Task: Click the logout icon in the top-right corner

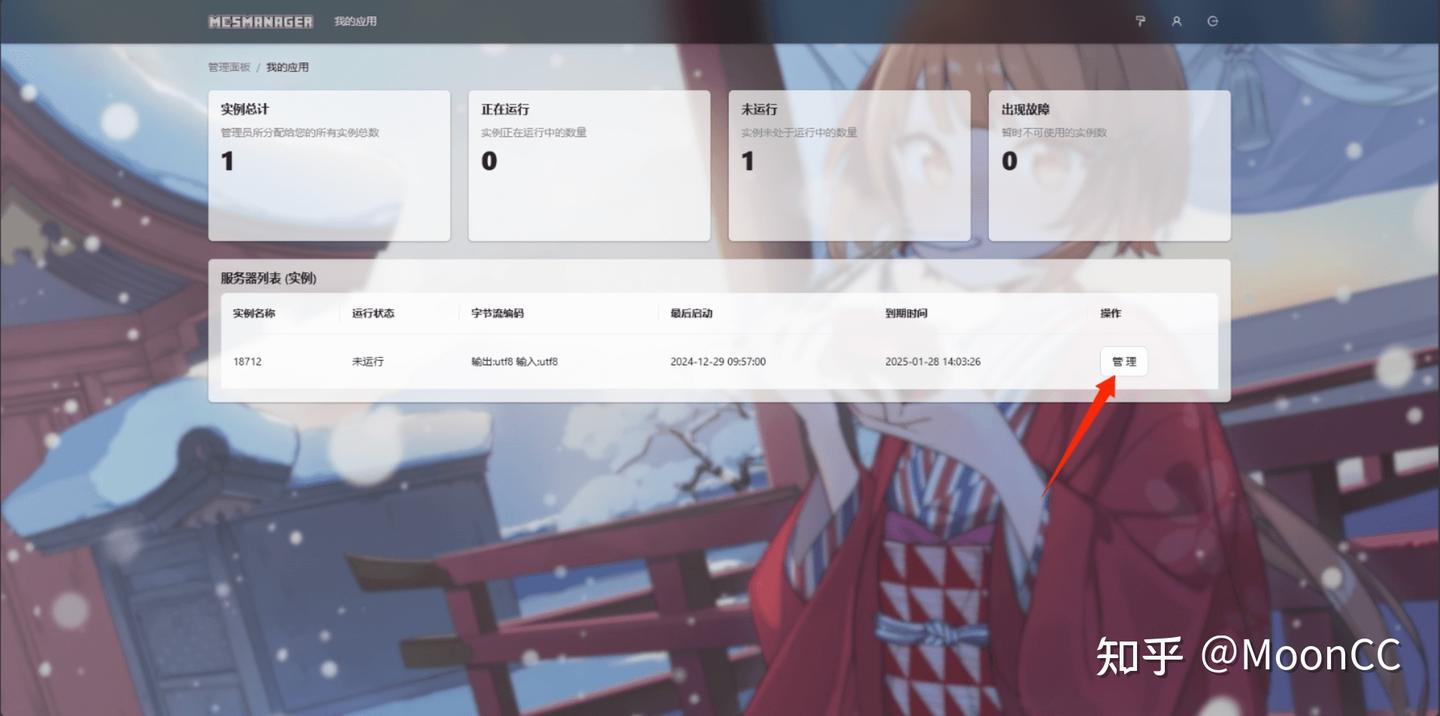Action: pyautogui.click(x=1213, y=21)
